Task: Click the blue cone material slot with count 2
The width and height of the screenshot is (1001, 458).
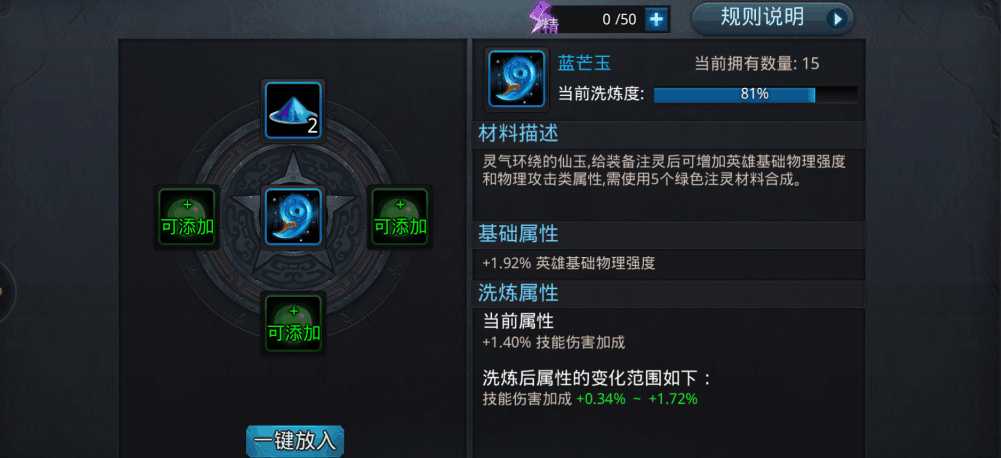Action: pyautogui.click(x=293, y=111)
